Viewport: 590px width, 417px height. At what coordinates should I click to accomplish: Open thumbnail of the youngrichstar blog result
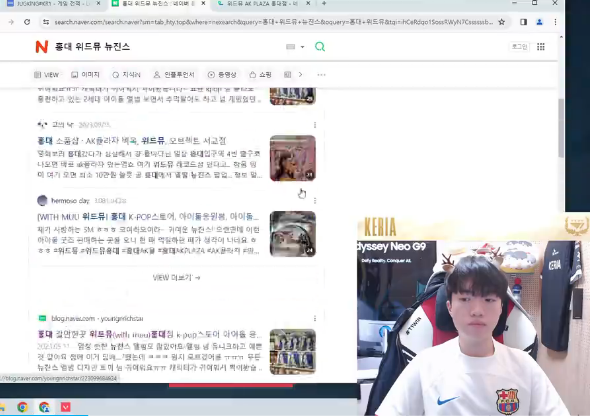(293, 352)
